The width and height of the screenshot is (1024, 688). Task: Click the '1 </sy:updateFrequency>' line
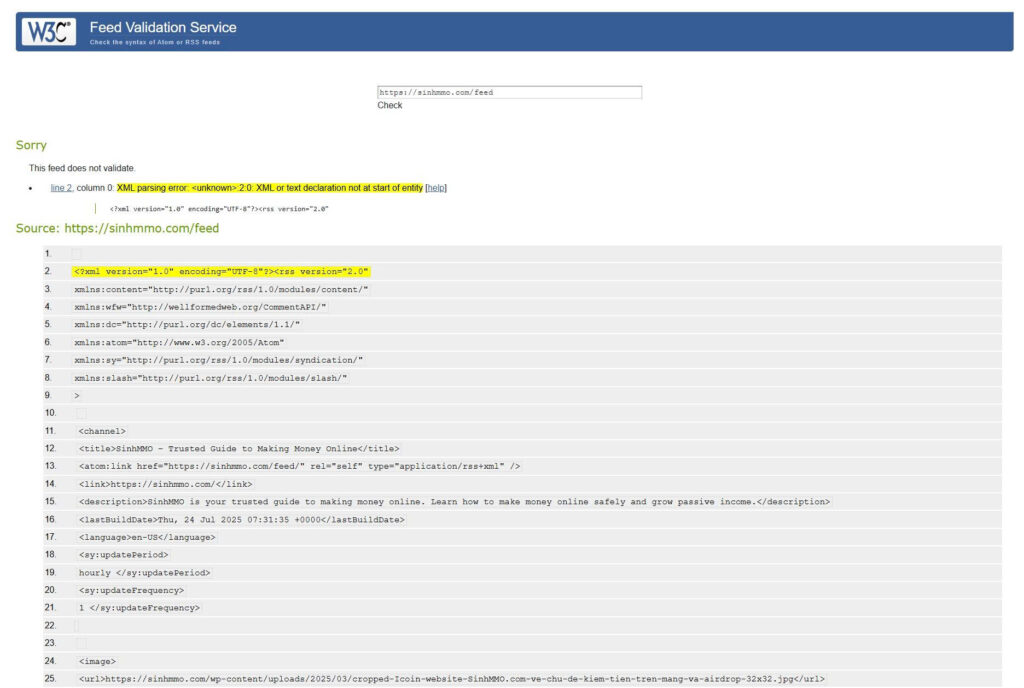[139, 608]
